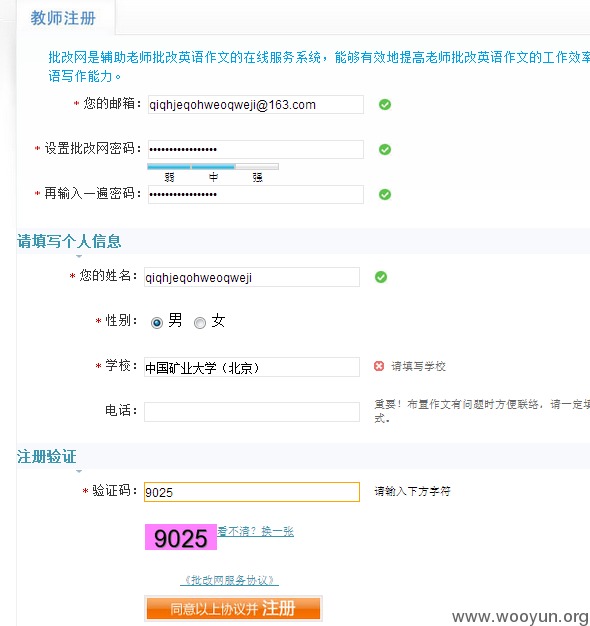Viewport: 590px width, 626px height.
Task: Open the 《批改网服务协议》 link
Action: pos(230,580)
